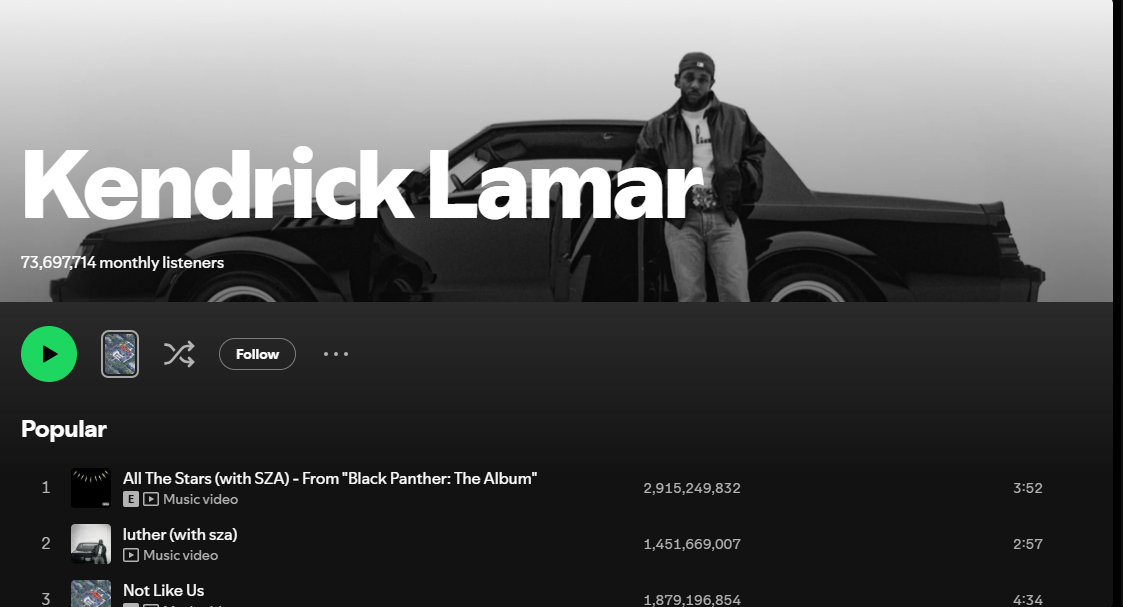Click the 73,697,714 monthly listeners text
Screen dimensions: 1123x607
[x=122, y=263]
